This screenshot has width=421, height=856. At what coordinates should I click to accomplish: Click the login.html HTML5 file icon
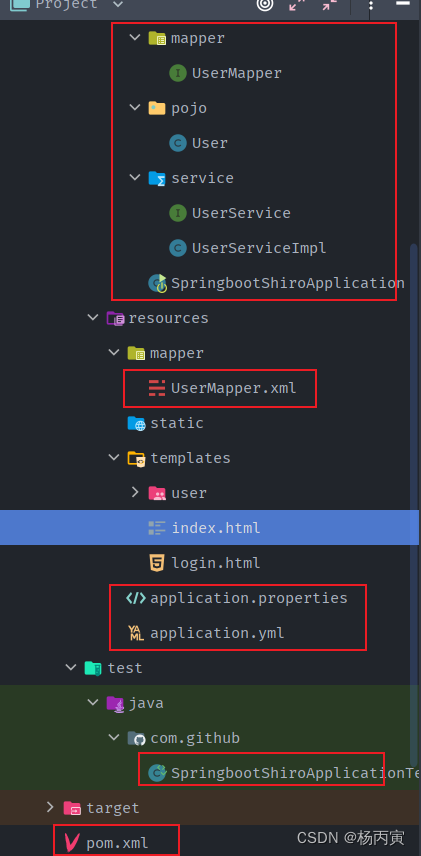tap(157, 563)
